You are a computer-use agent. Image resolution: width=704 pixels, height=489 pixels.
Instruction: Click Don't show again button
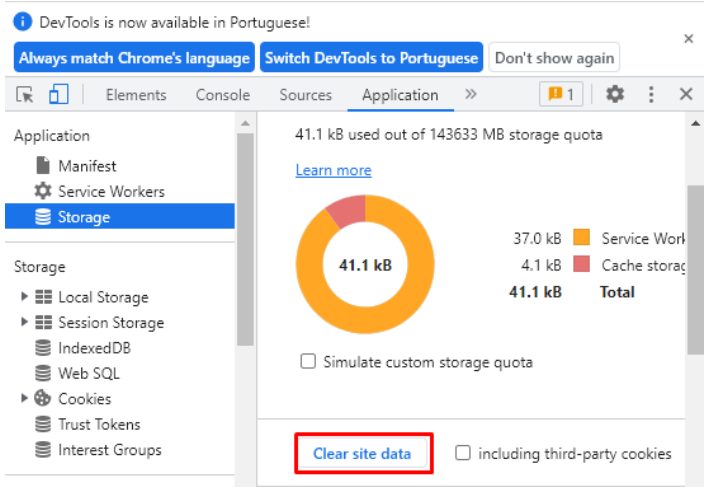point(554,57)
